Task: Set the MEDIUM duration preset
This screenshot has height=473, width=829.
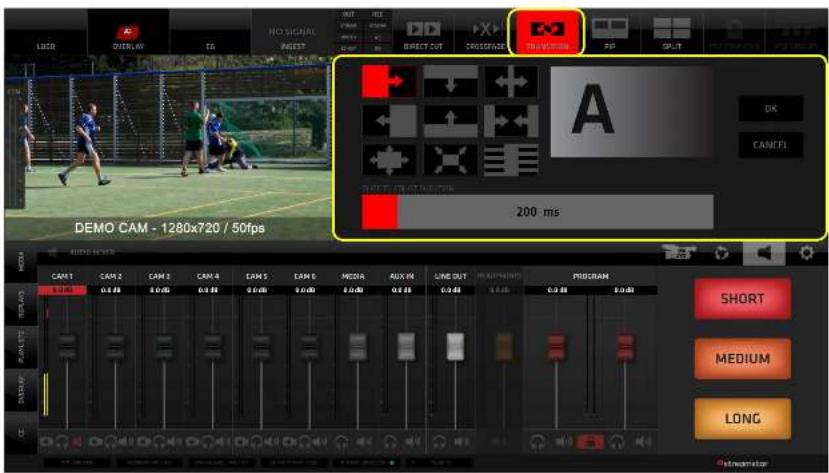Action: pyautogui.click(x=742, y=359)
